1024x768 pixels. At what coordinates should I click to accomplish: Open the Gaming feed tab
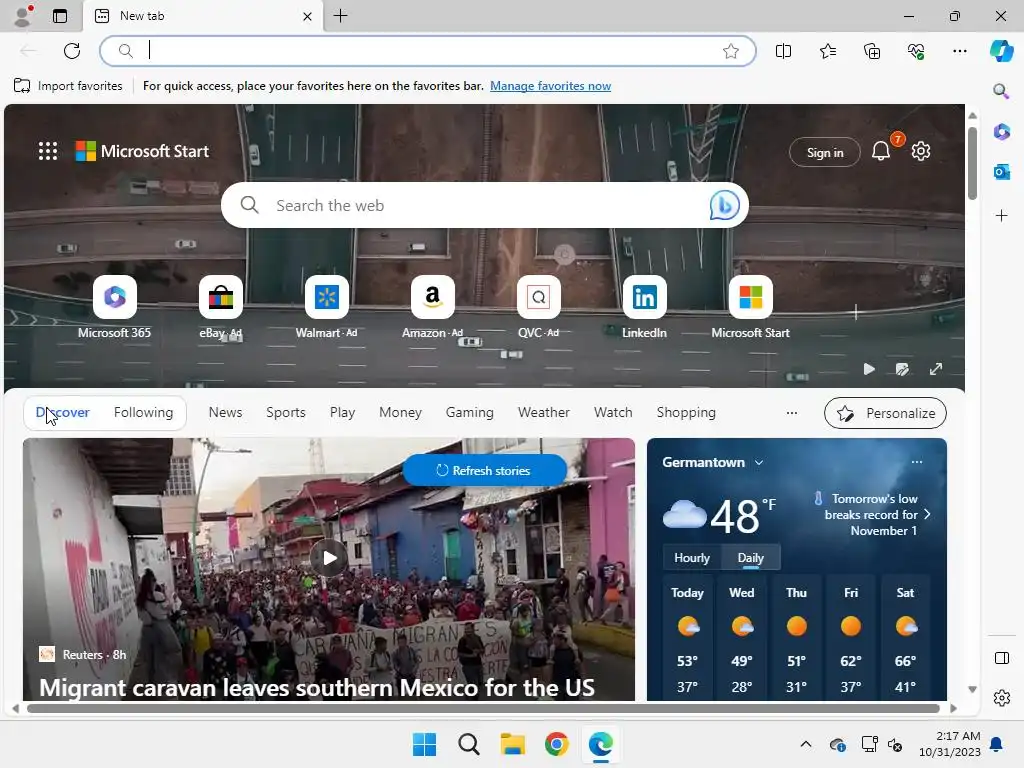pos(470,413)
